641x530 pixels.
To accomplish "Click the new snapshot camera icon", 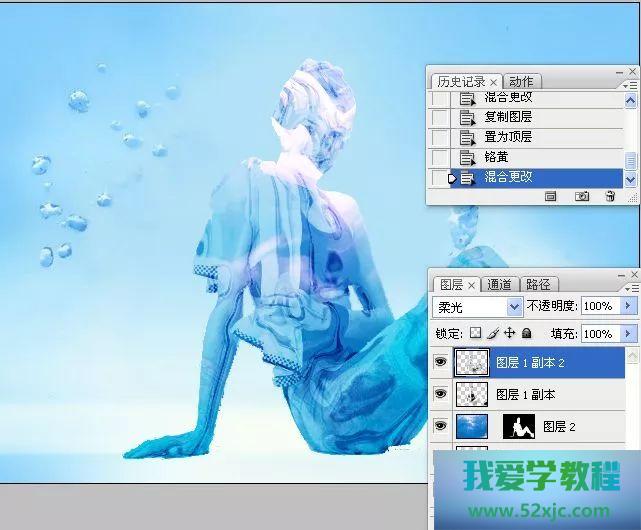I will point(581,197).
